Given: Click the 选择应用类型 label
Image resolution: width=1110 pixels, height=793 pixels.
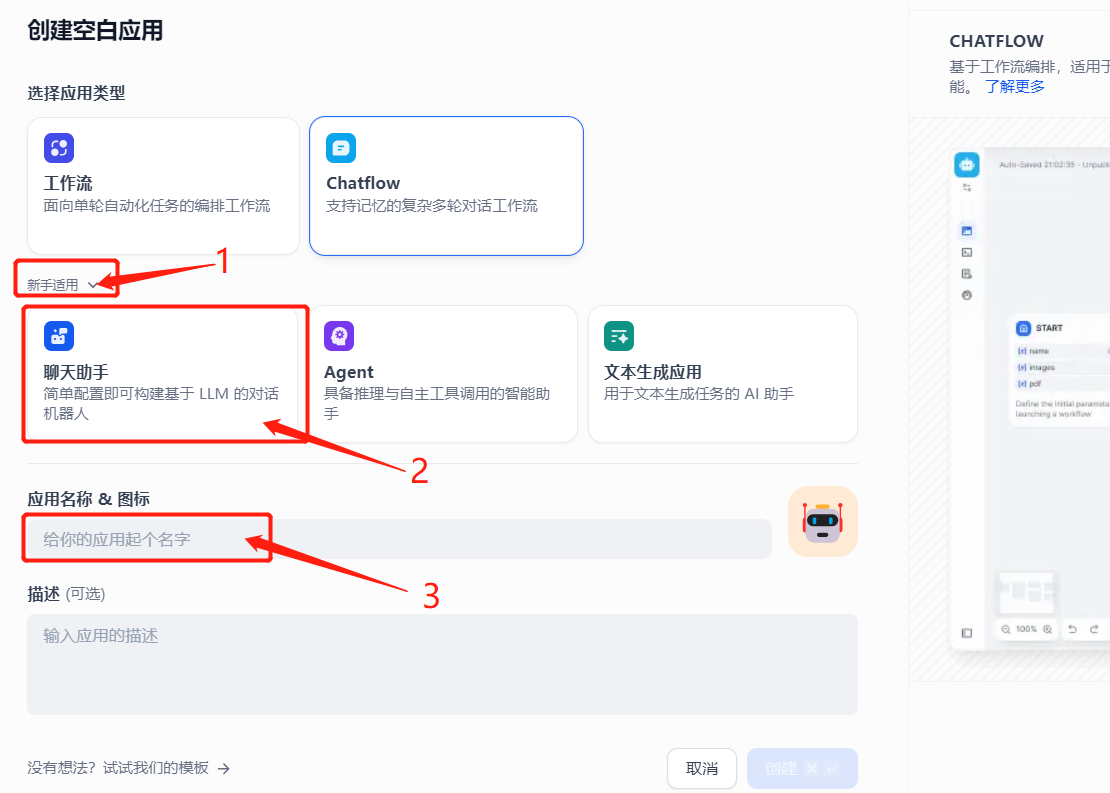Looking at the screenshot, I should tap(76, 93).
